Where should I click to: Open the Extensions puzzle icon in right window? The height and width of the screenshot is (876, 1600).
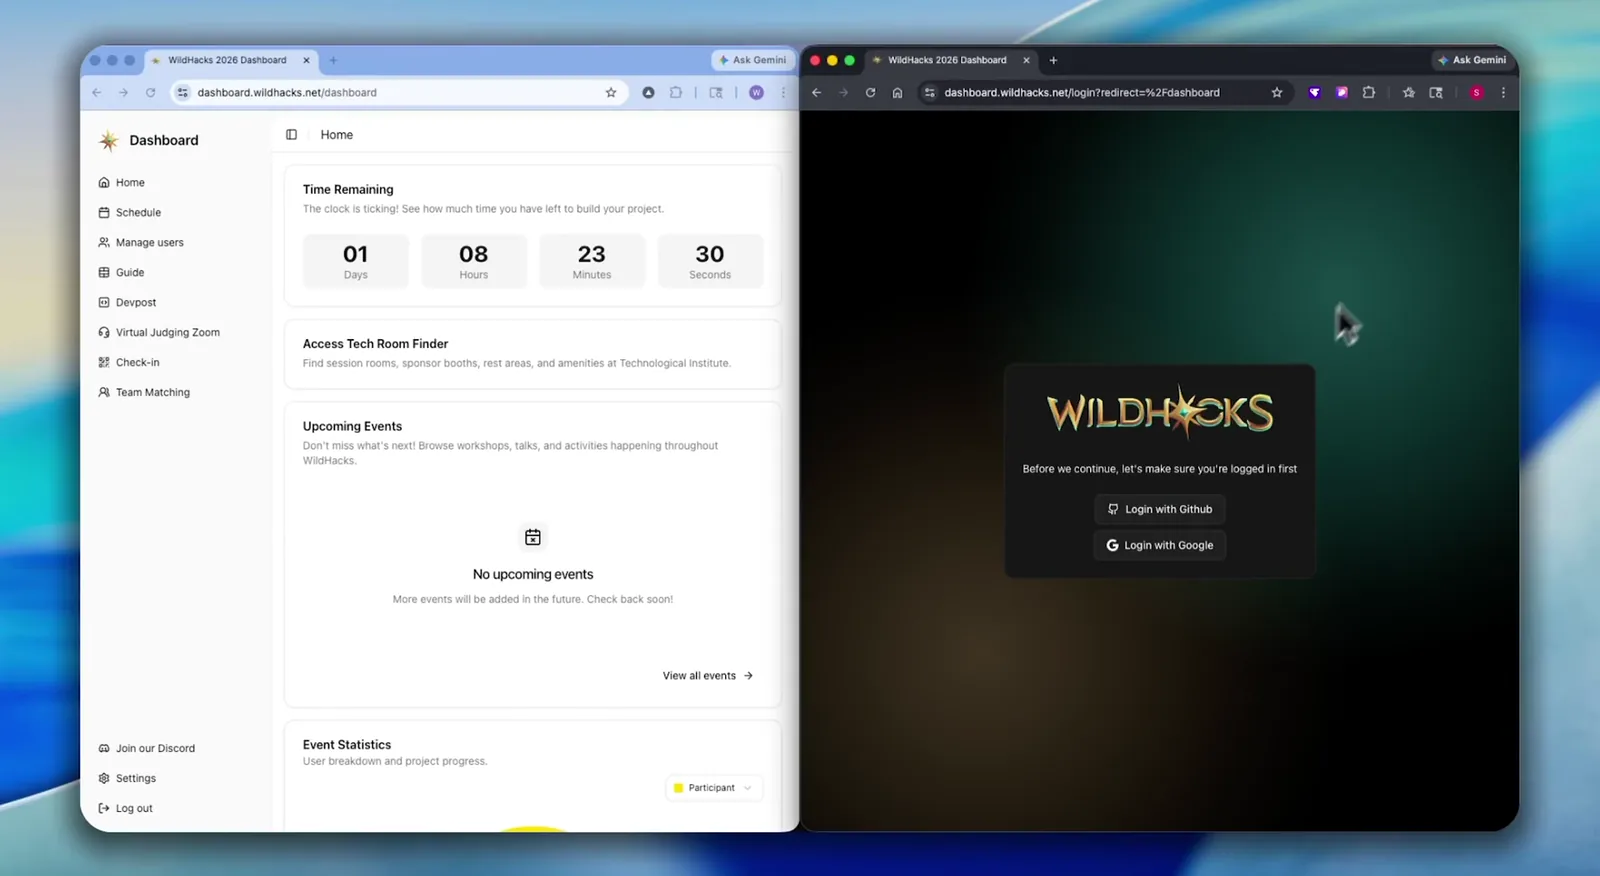1369,92
